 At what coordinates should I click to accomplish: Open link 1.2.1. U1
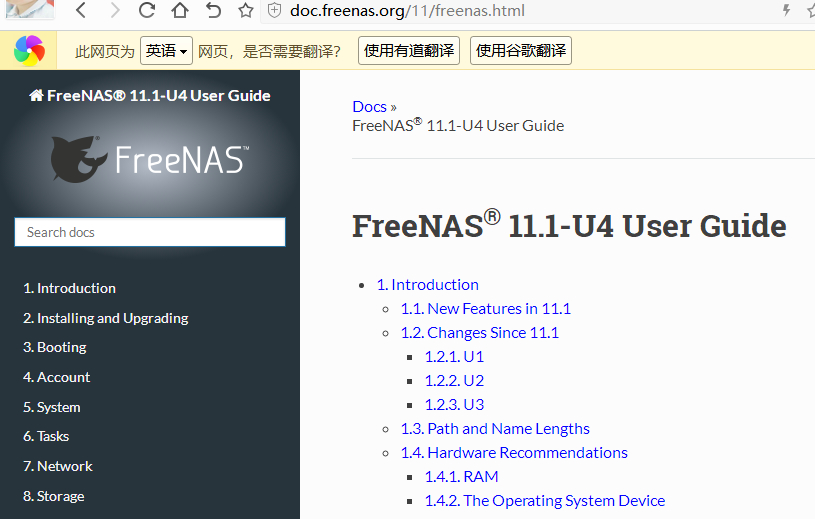(x=454, y=357)
